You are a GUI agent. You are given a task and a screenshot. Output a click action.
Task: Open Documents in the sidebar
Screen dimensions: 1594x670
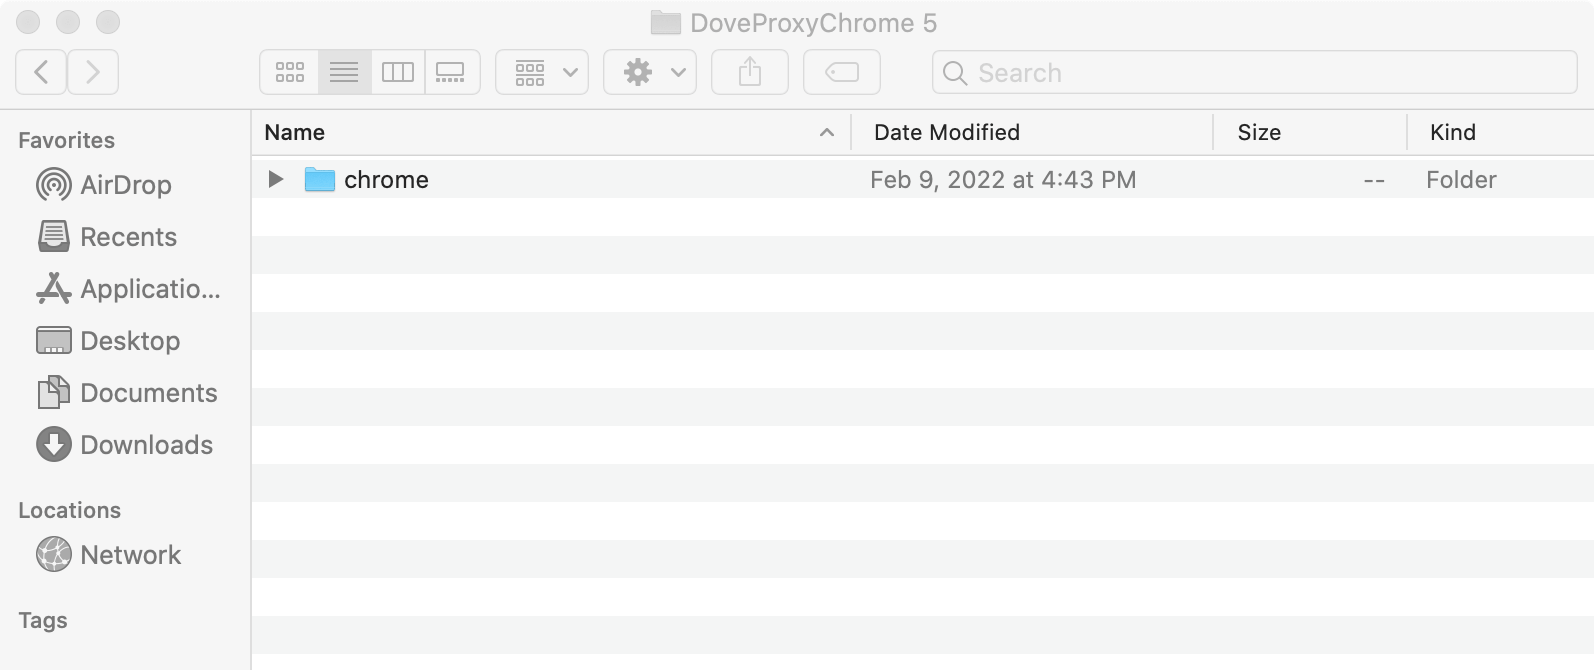(127, 393)
